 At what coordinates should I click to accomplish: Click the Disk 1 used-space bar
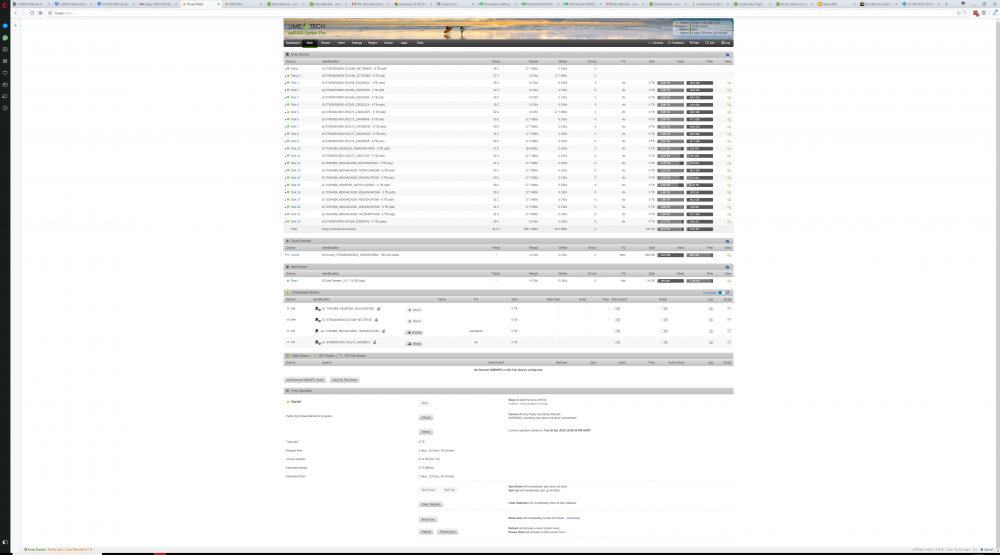(x=670, y=83)
